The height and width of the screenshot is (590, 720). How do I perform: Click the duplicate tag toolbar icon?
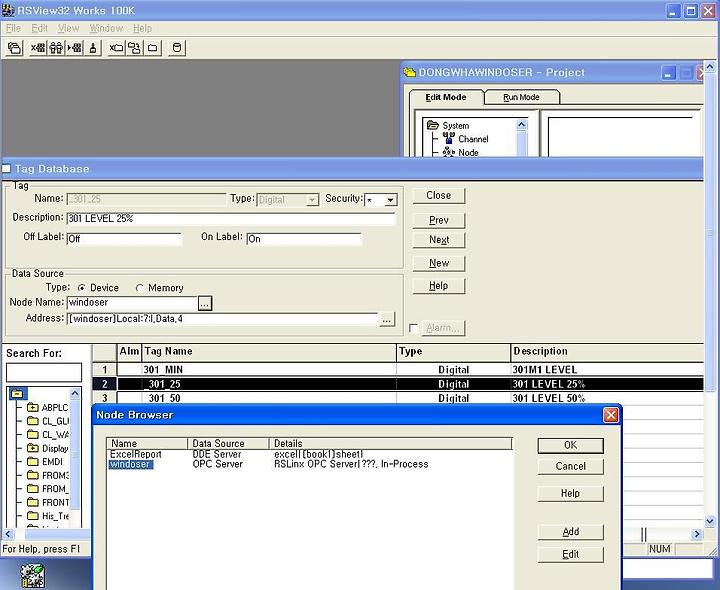pos(56,48)
